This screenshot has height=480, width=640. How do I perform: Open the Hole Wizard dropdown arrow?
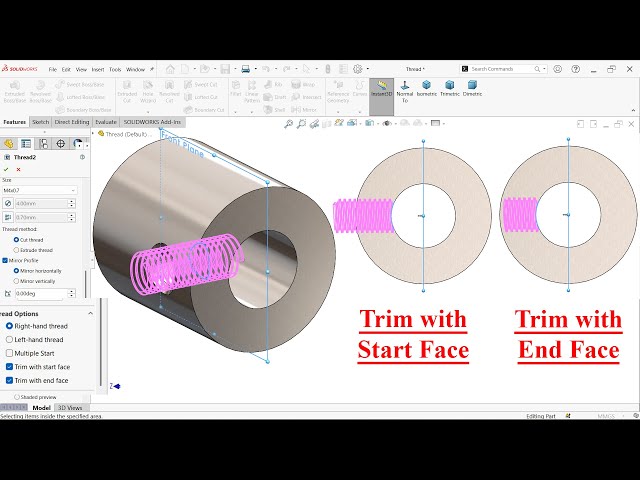[x=148, y=111]
